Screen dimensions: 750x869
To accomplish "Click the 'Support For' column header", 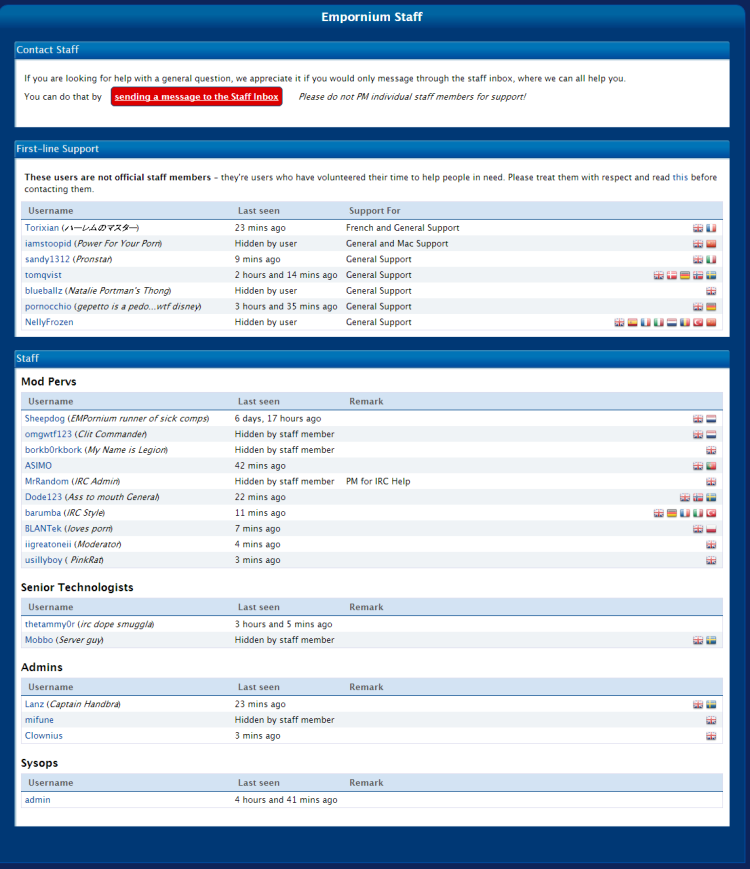I will pyautogui.click(x=375, y=211).
